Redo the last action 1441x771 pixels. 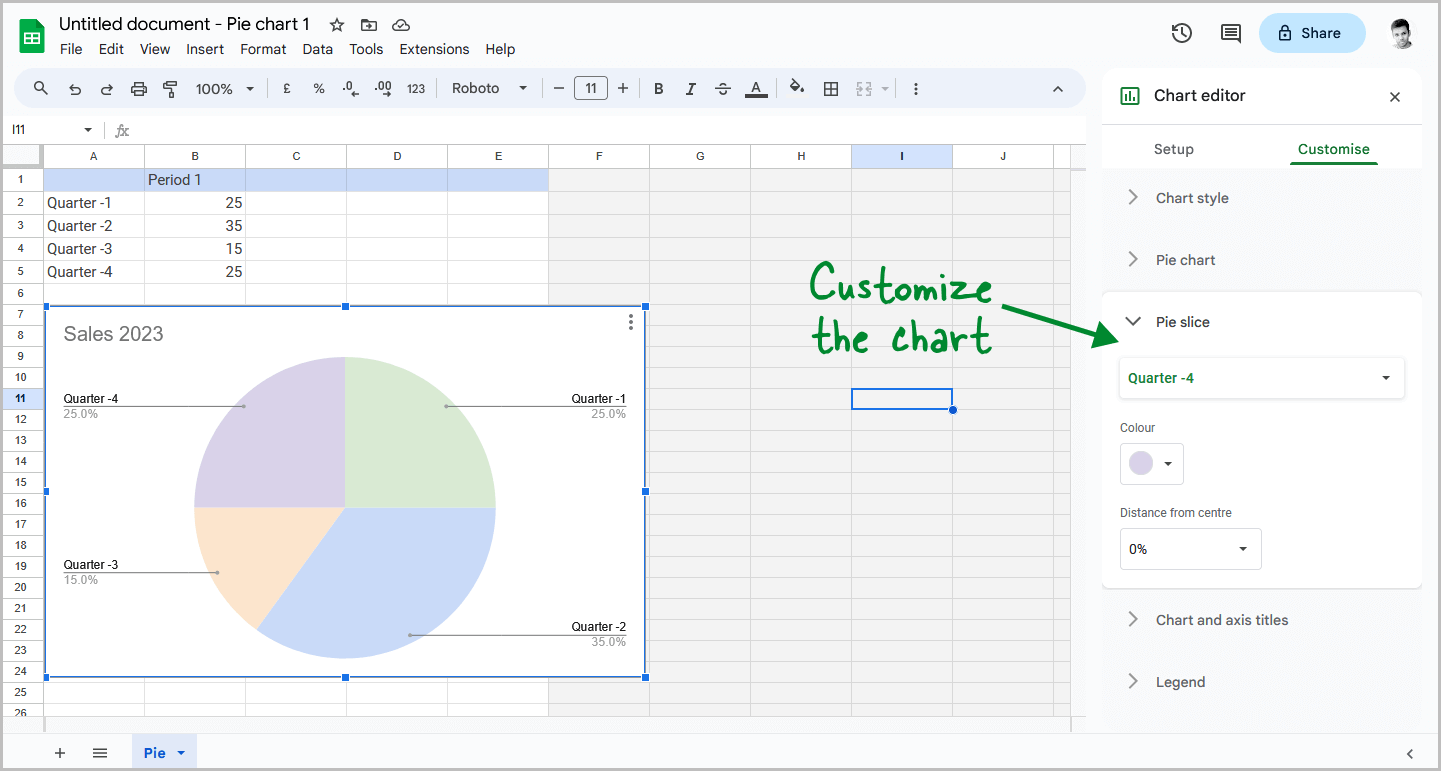(107, 89)
